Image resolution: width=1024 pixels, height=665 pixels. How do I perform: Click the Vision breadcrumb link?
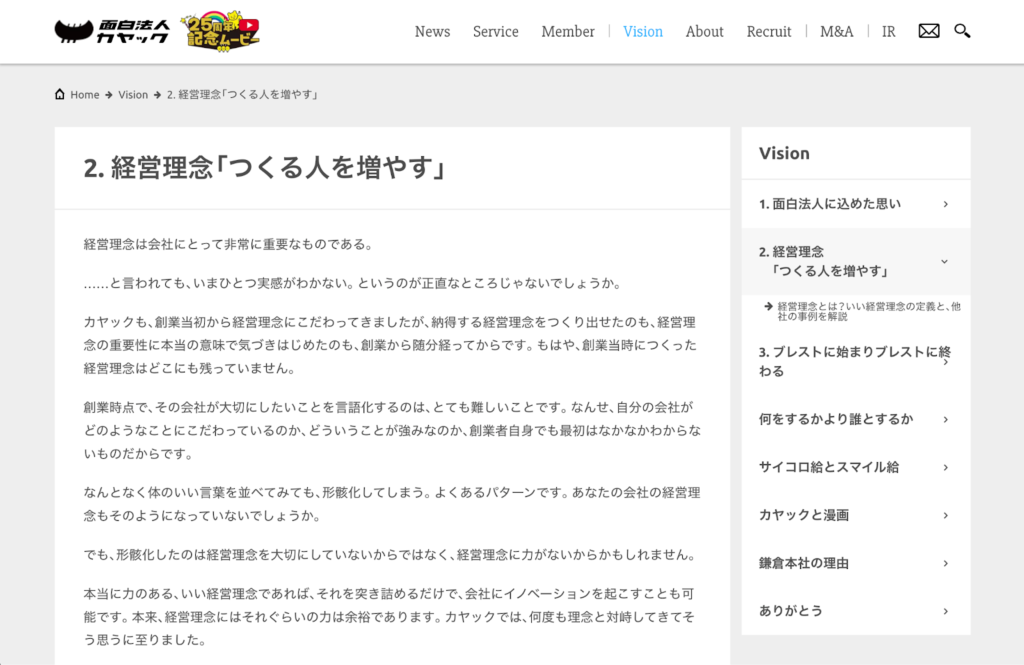(x=133, y=95)
